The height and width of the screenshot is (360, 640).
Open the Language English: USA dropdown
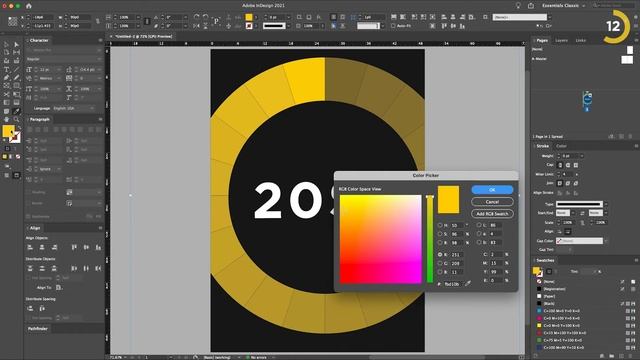[x=73, y=109]
